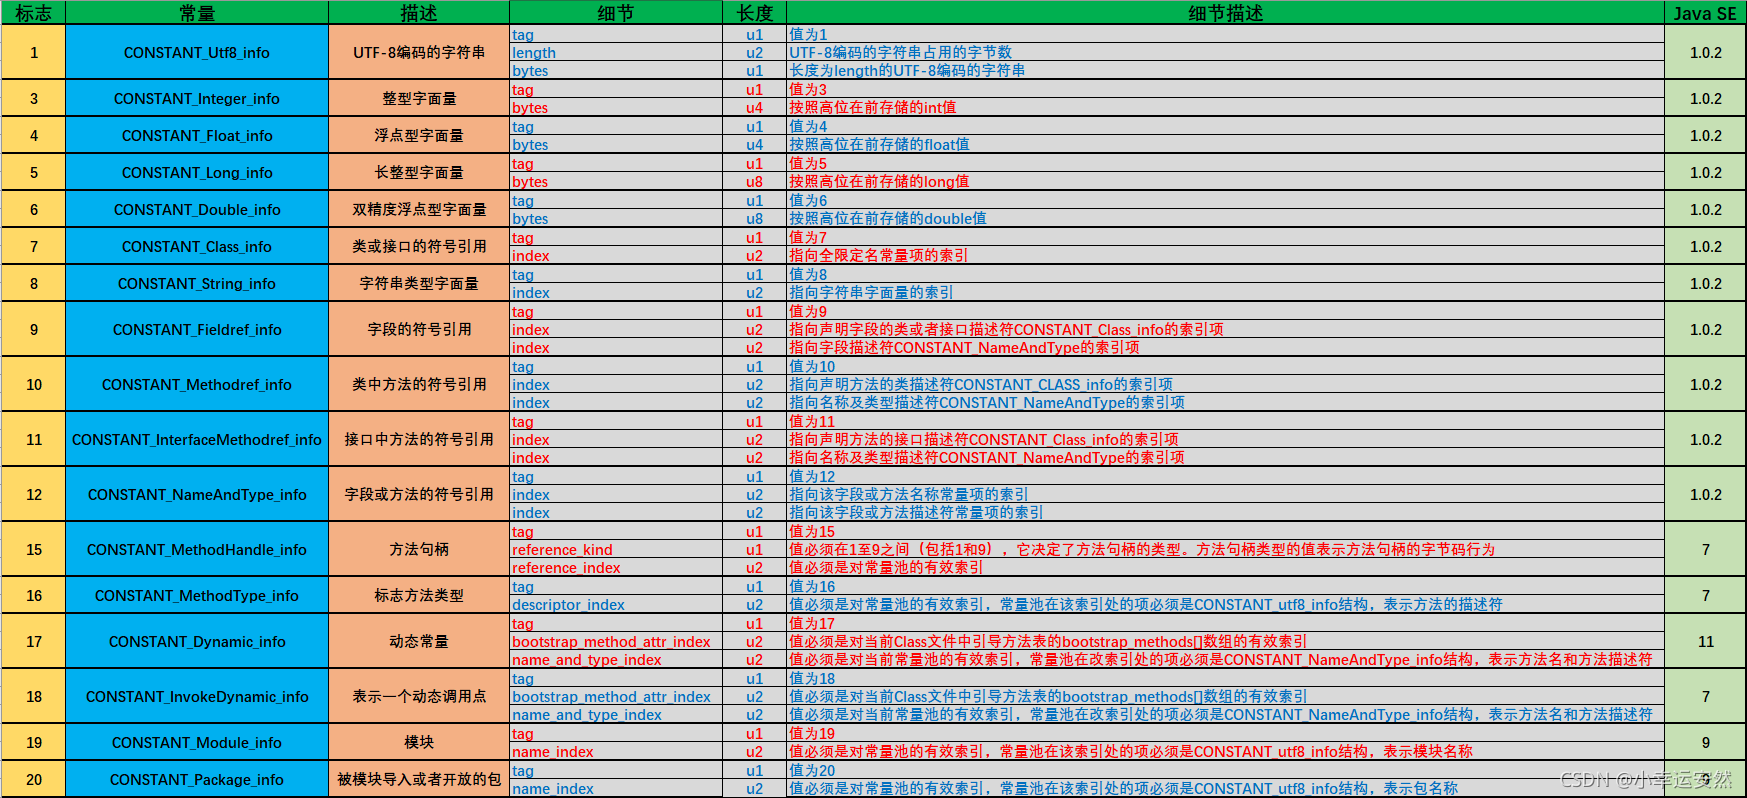Screen dimensions: 1747x798
Task: Select the 值为15 description cell
Action: point(1226,531)
